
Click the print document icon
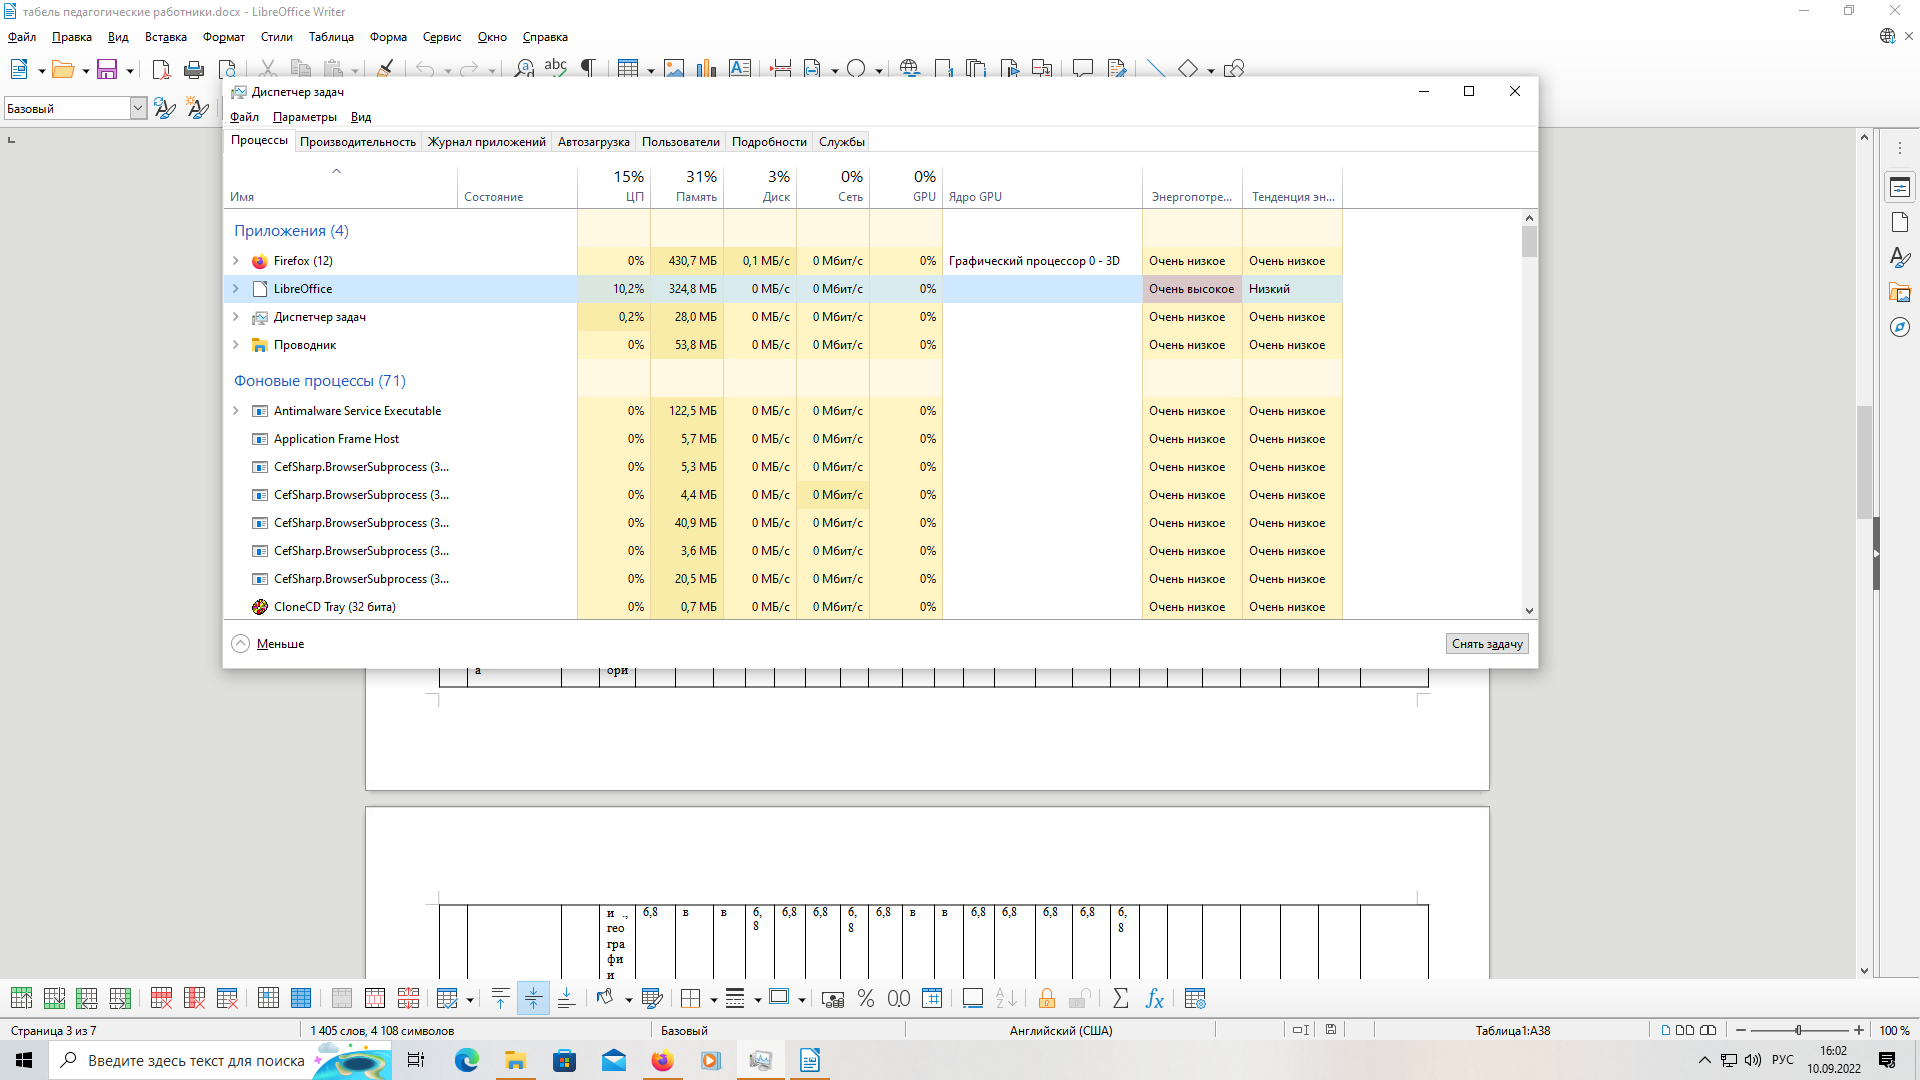click(x=194, y=69)
